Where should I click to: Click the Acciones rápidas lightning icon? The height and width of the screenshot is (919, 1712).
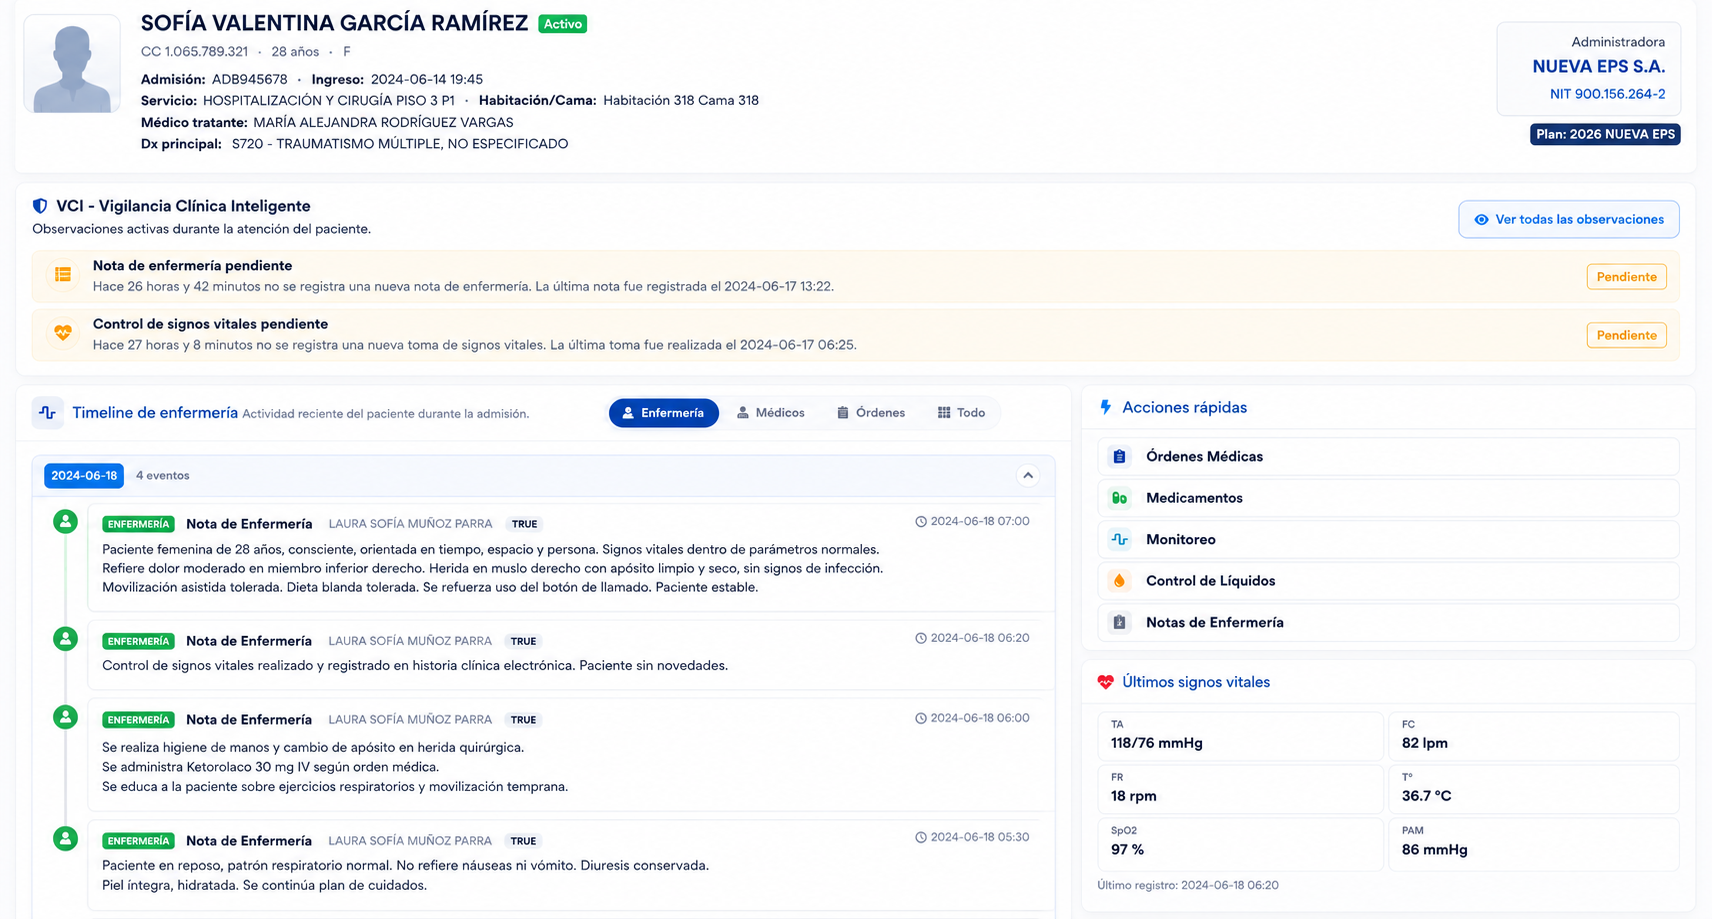tap(1105, 407)
